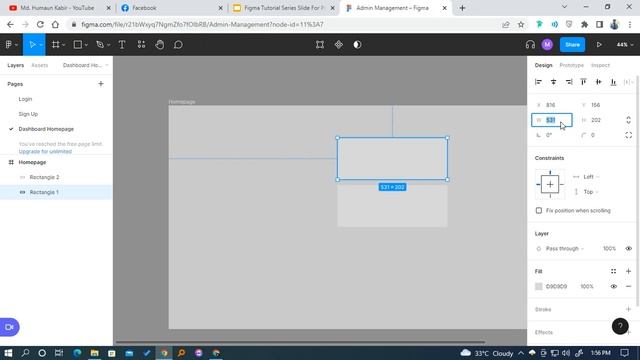This screenshot has width=640, height=360.
Task: Open the Login page
Action: 25,99
